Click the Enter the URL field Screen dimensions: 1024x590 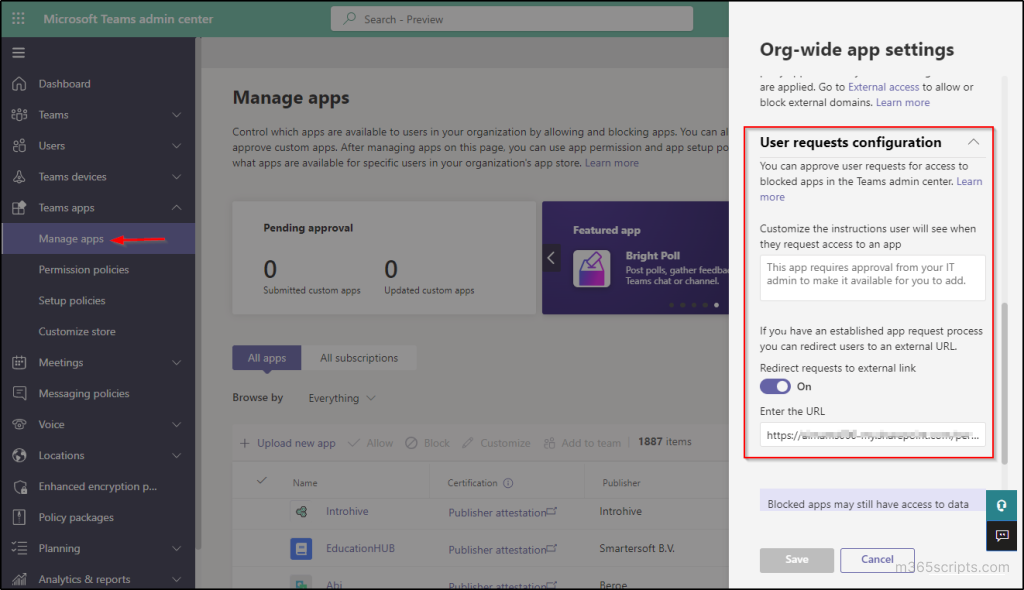coord(871,435)
